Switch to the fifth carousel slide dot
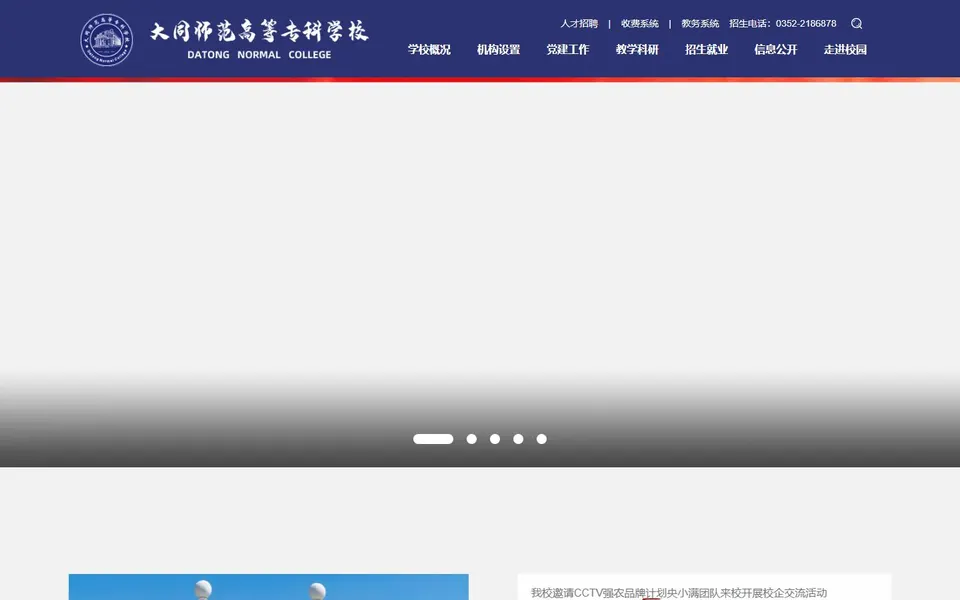The image size is (960, 600). coord(542,439)
